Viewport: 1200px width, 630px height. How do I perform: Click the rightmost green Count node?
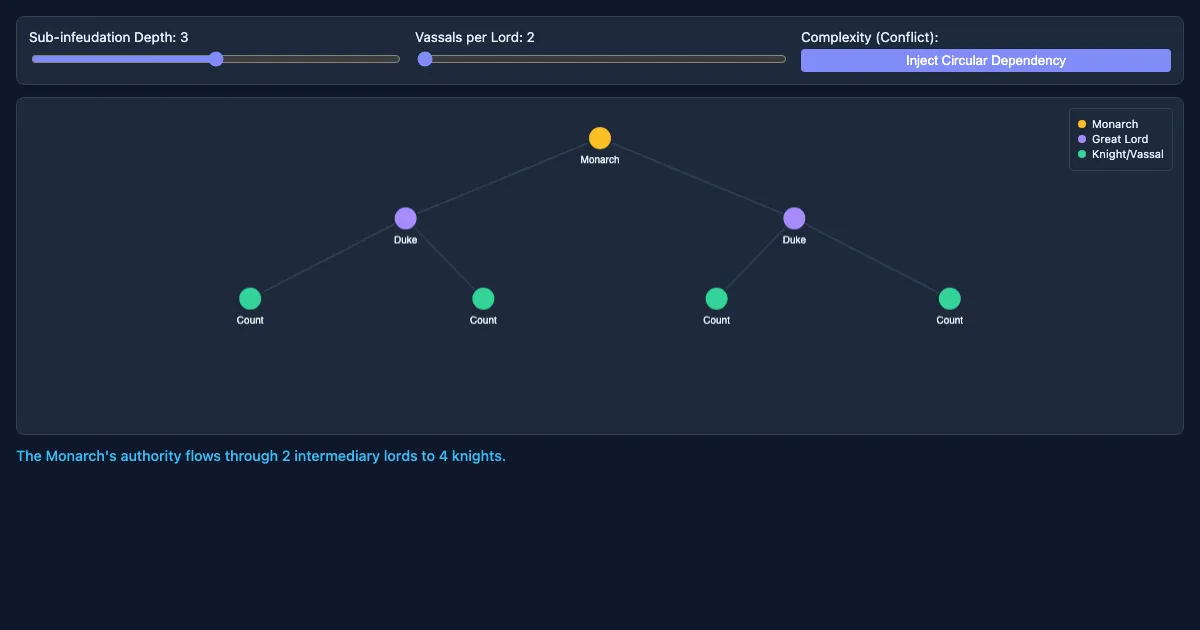click(x=950, y=298)
